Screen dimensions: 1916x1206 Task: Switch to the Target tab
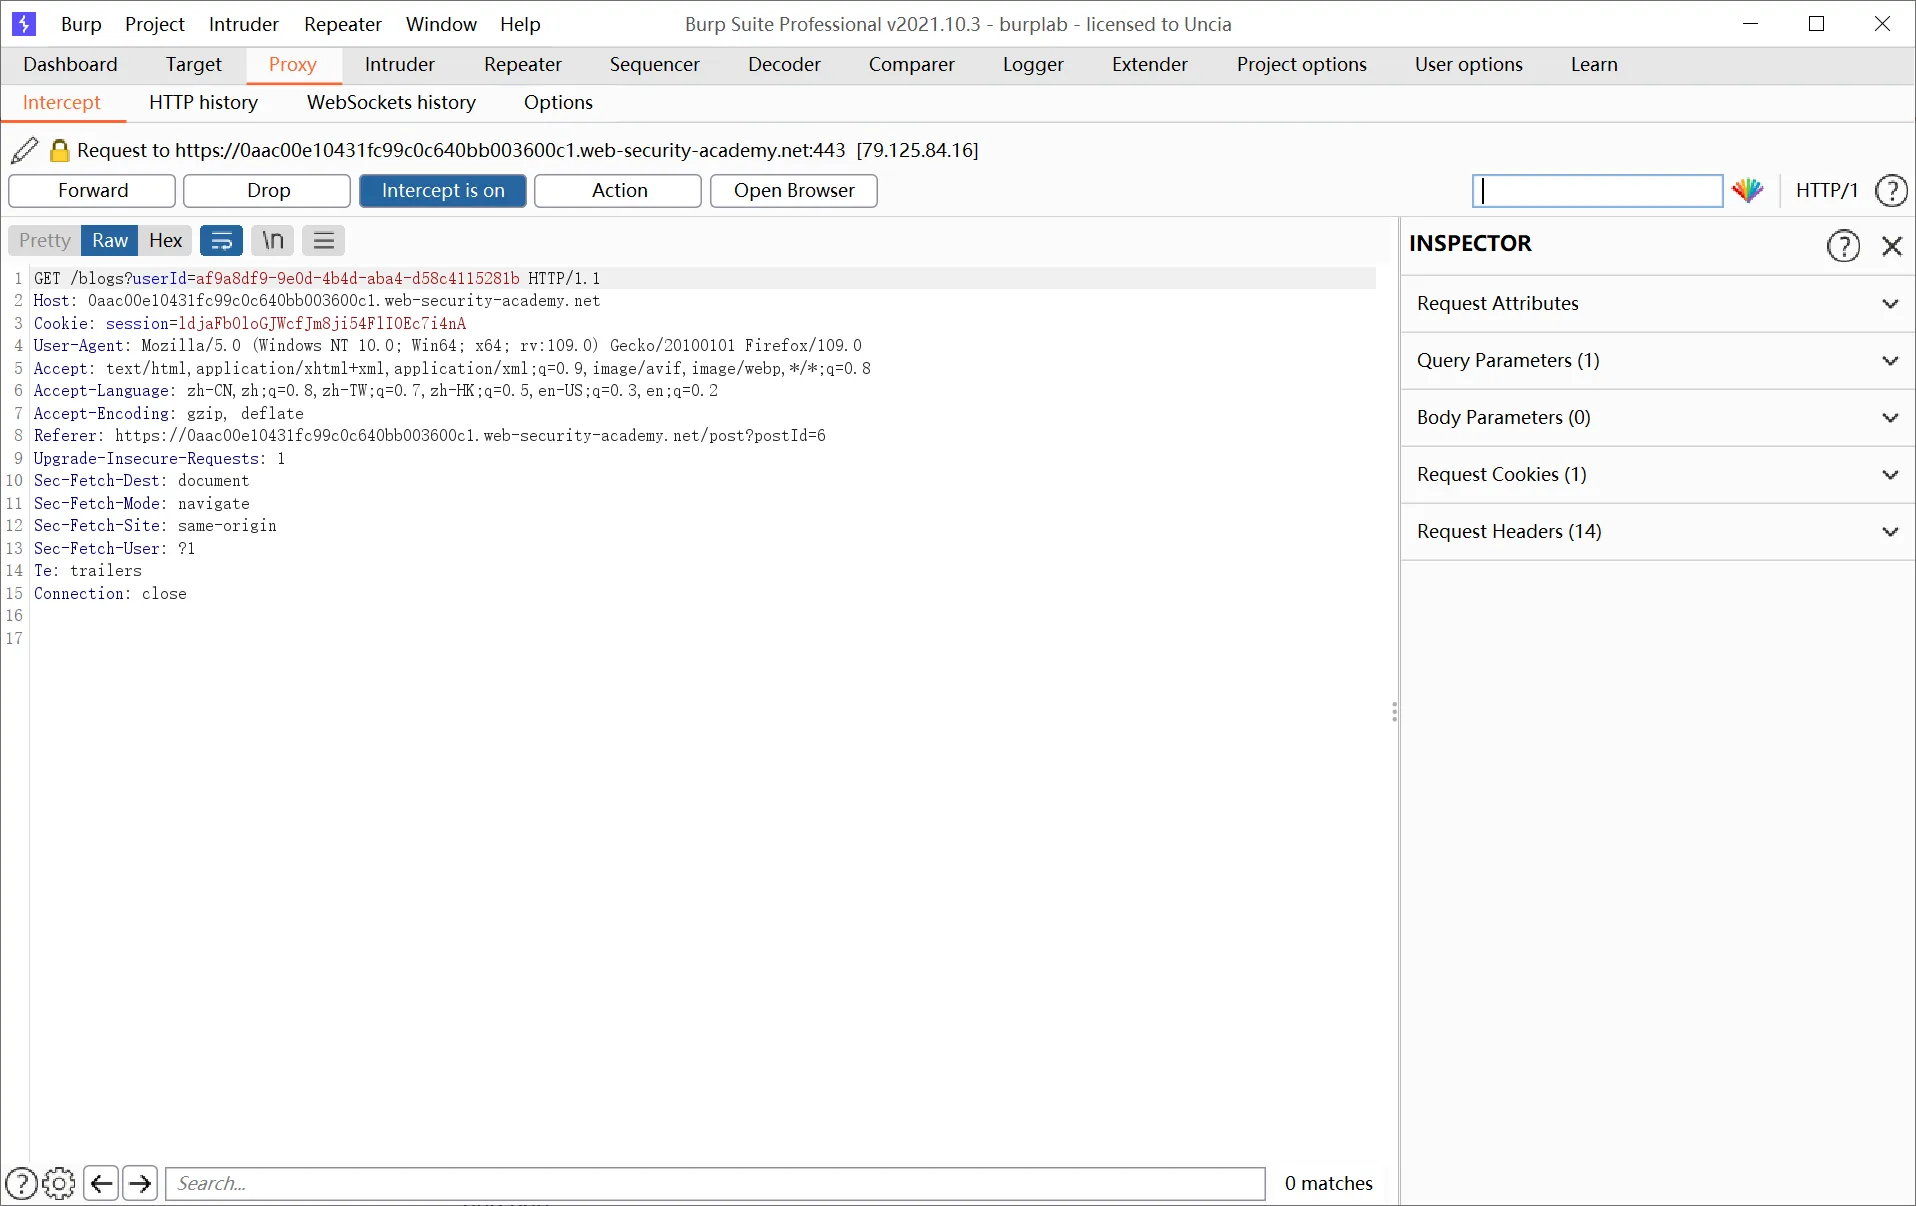[194, 64]
